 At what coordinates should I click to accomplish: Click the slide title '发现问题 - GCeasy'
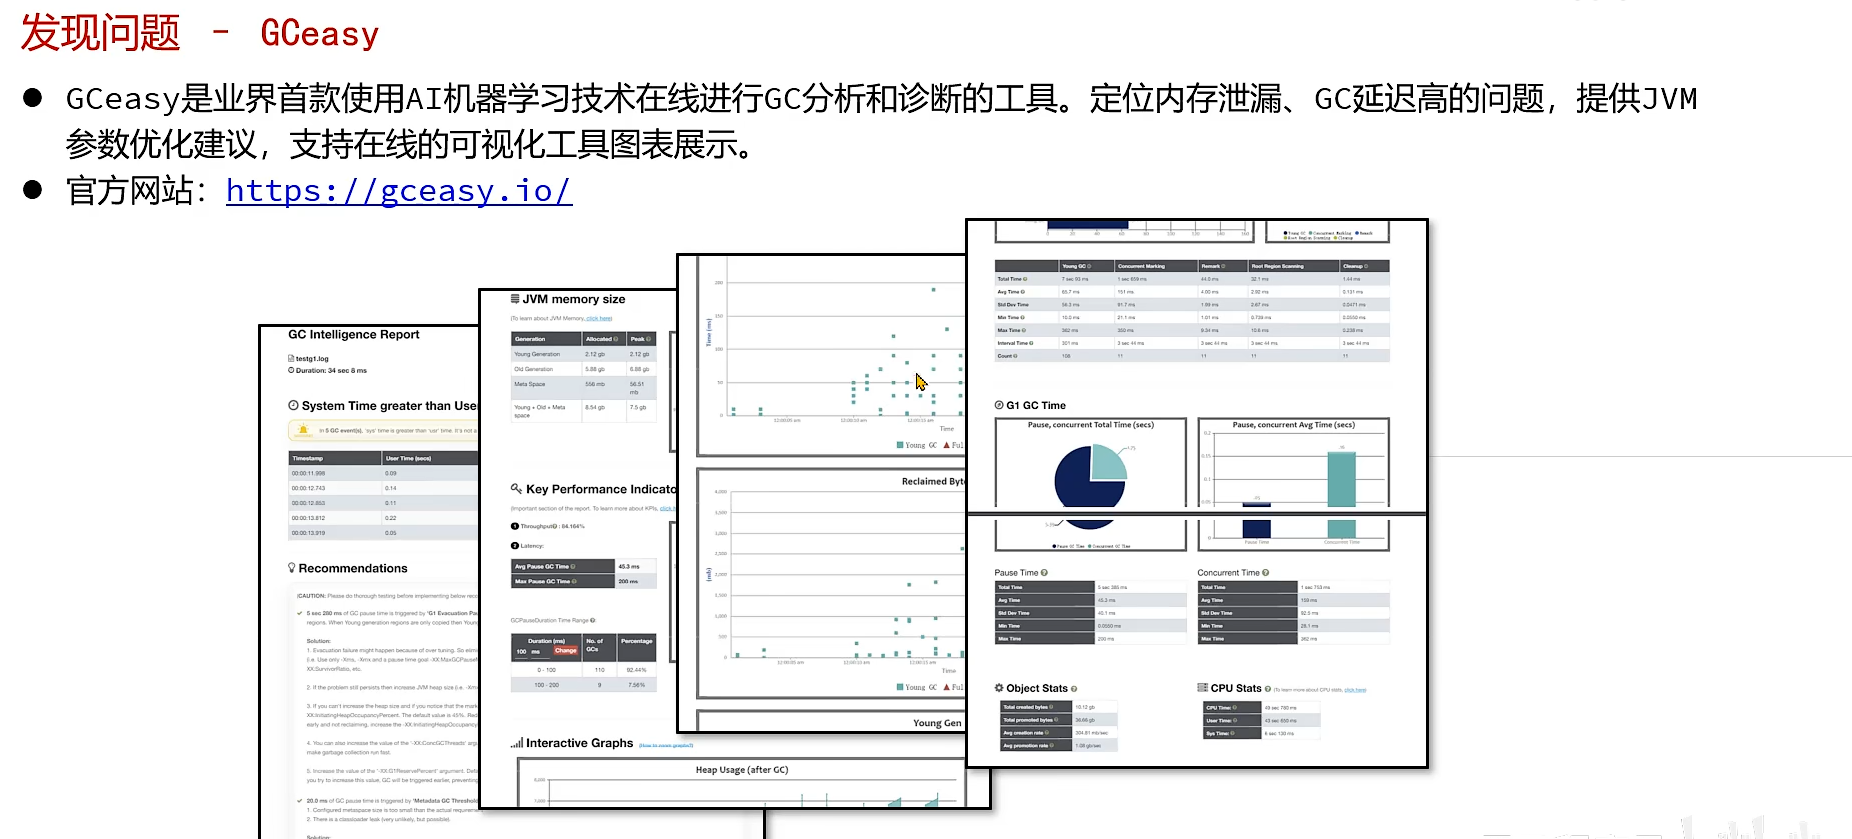[x=200, y=33]
